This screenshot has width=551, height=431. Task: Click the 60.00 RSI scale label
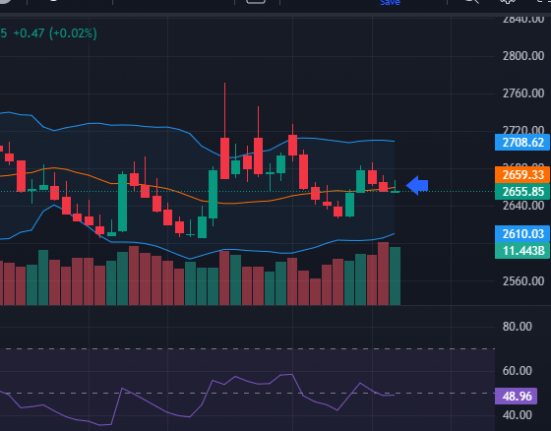pos(517,371)
